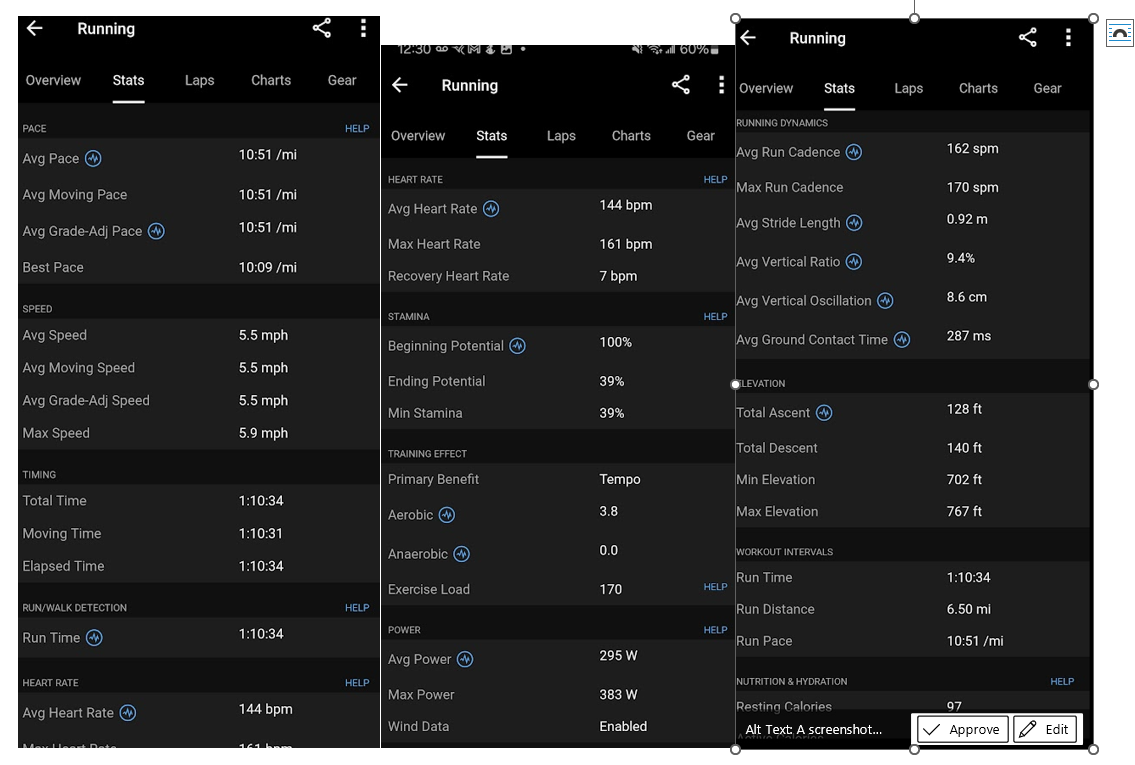The width and height of the screenshot is (1135, 765).
Task: Approve the suggested alt text
Action: pyautogui.click(x=963, y=729)
